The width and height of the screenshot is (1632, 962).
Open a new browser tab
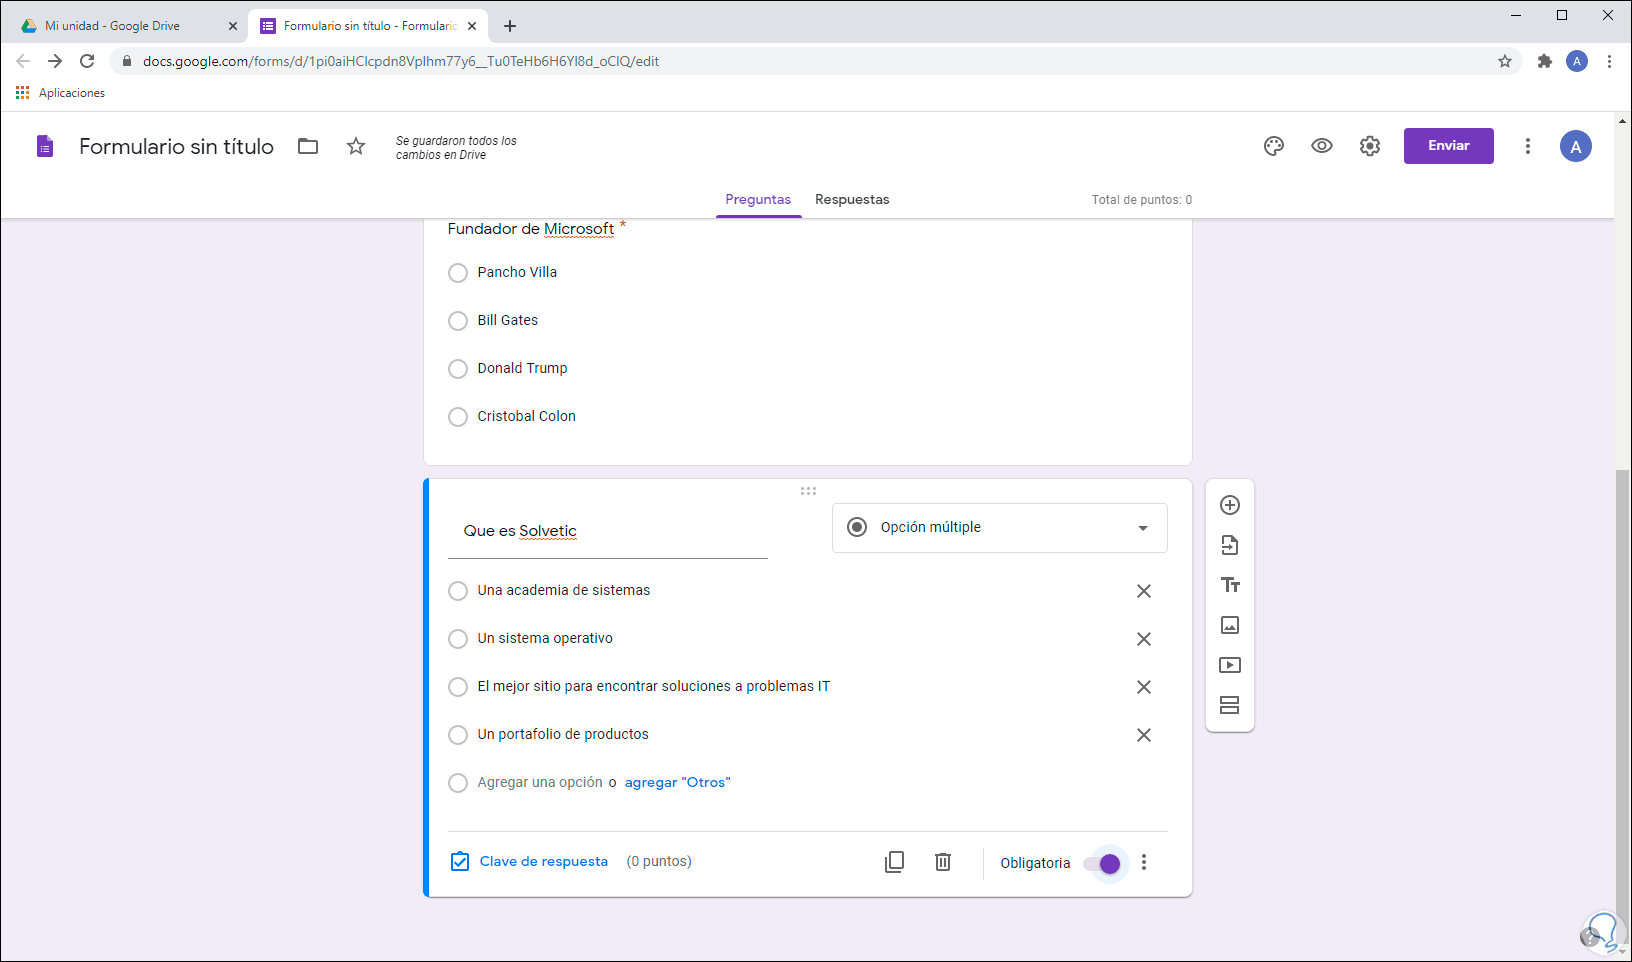point(510,26)
